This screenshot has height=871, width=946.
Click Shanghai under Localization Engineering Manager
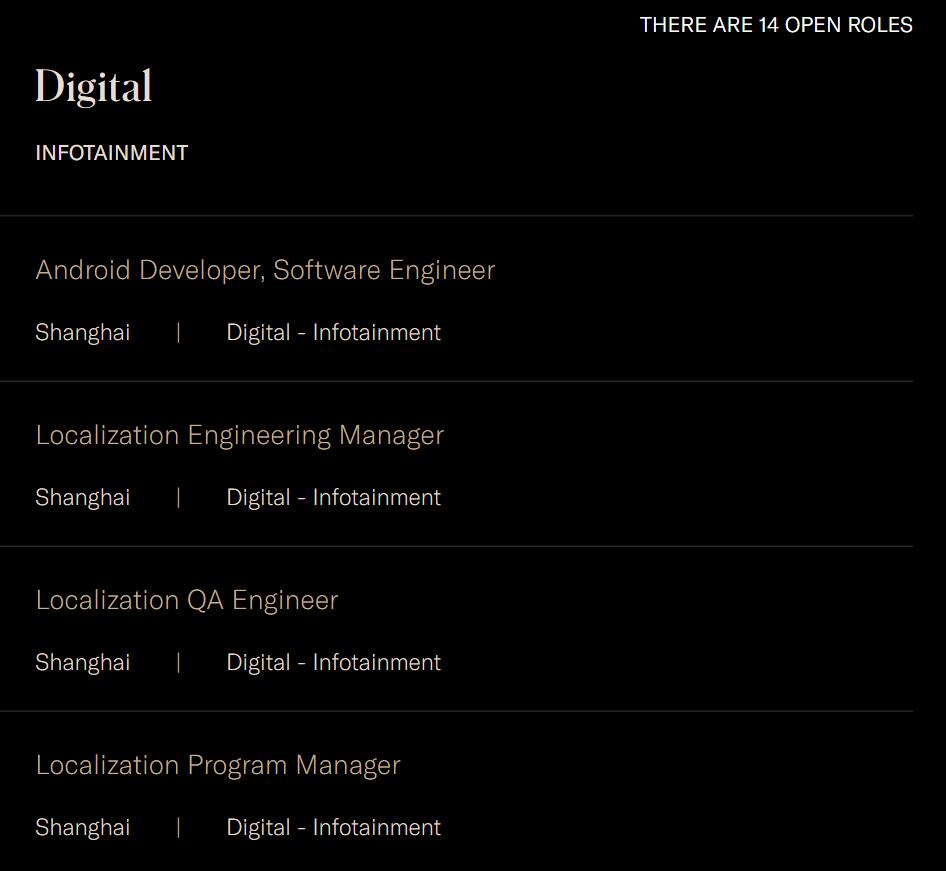pyautogui.click(x=82, y=497)
